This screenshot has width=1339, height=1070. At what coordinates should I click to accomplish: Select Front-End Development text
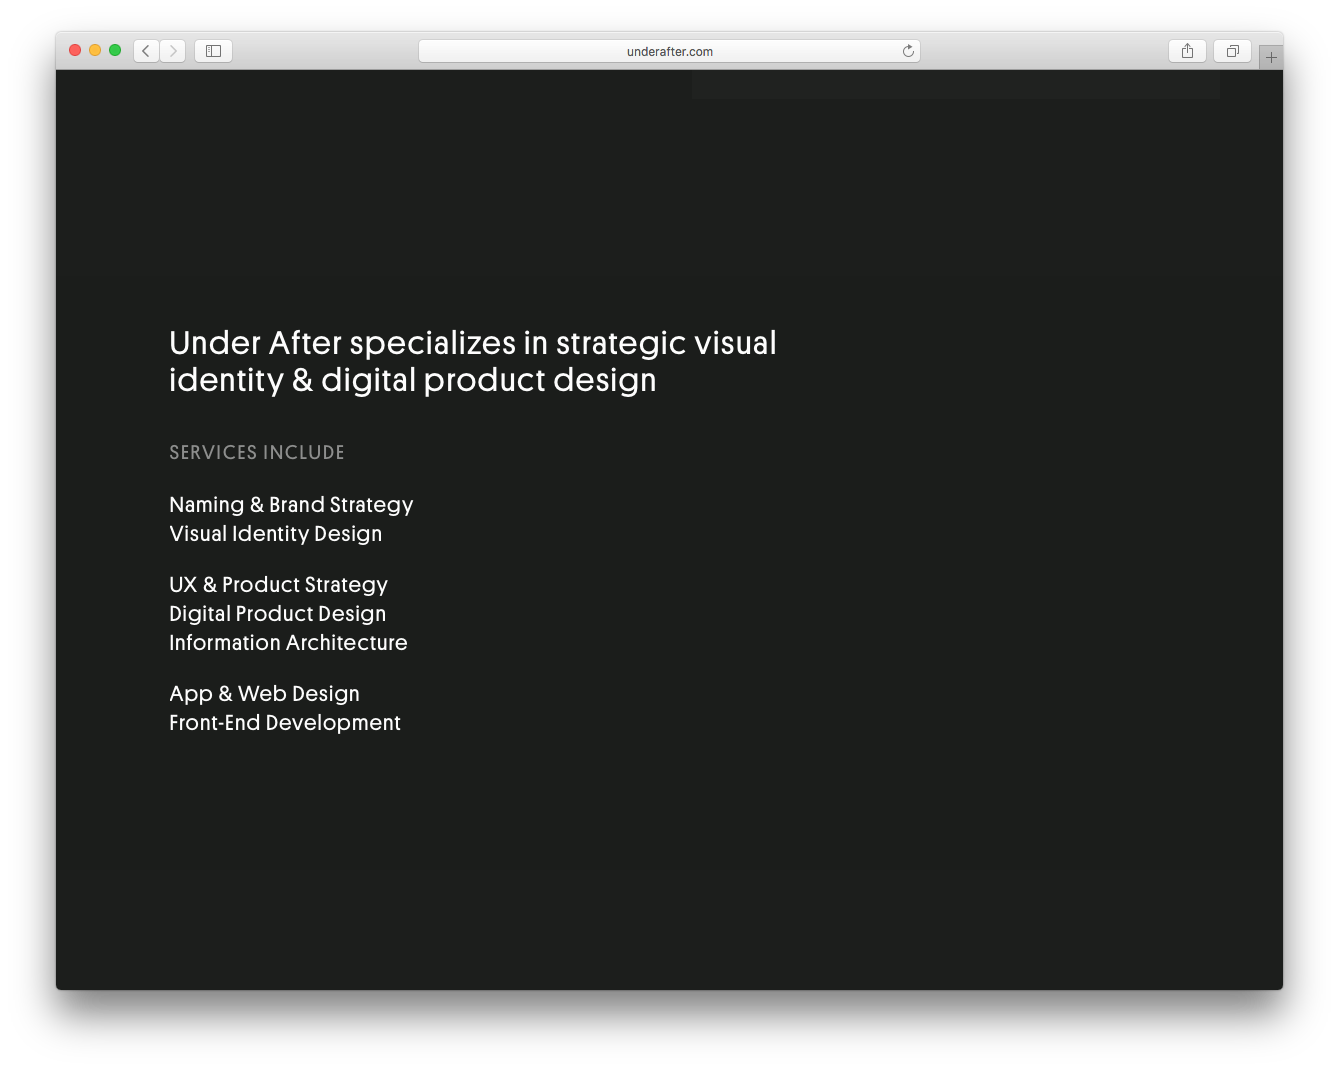pos(285,723)
